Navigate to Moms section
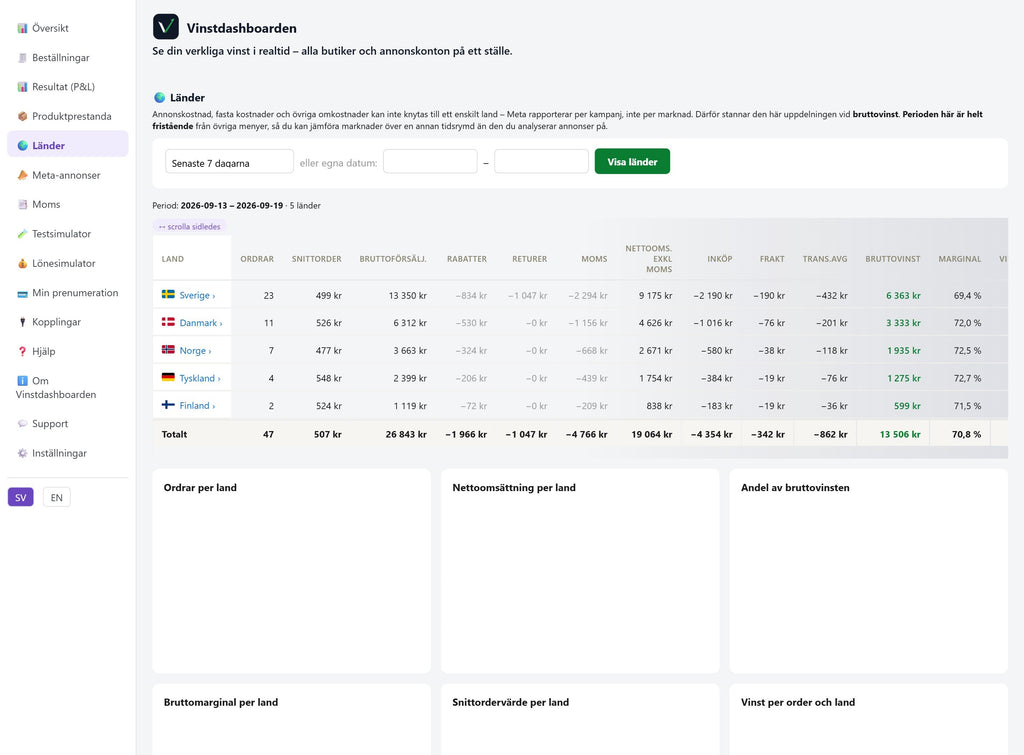 coord(68,204)
